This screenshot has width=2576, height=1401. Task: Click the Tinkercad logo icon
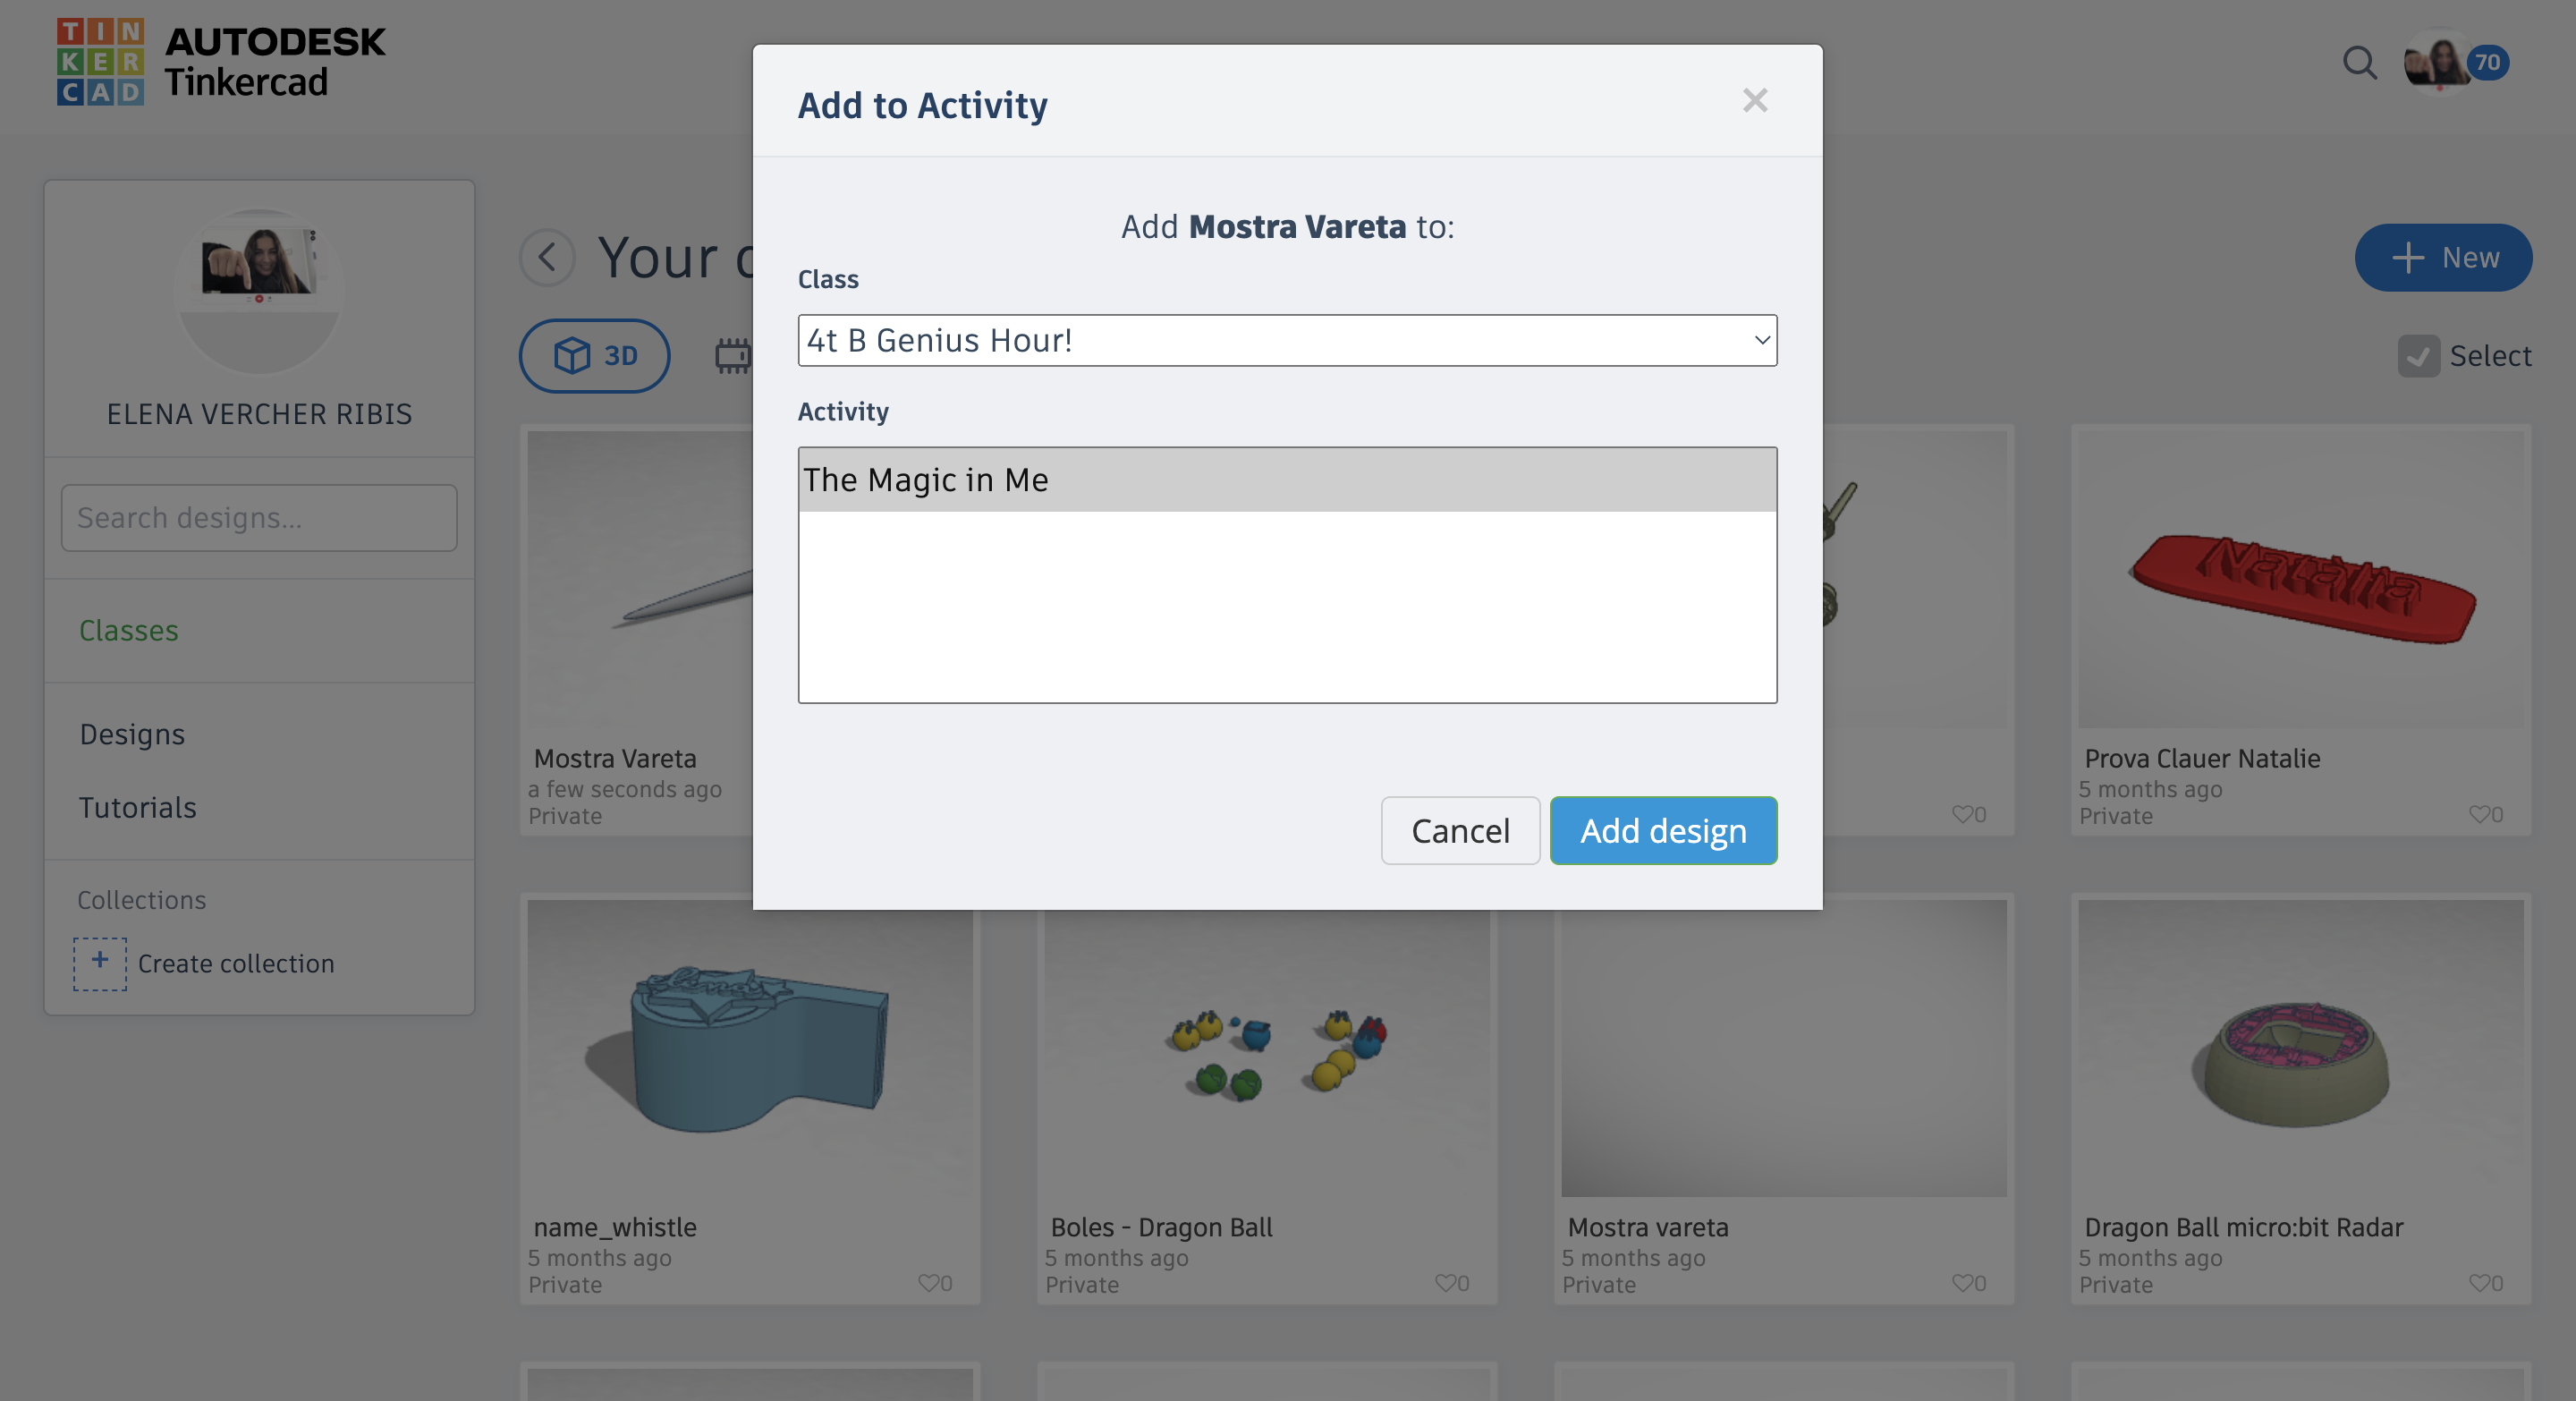(100, 61)
